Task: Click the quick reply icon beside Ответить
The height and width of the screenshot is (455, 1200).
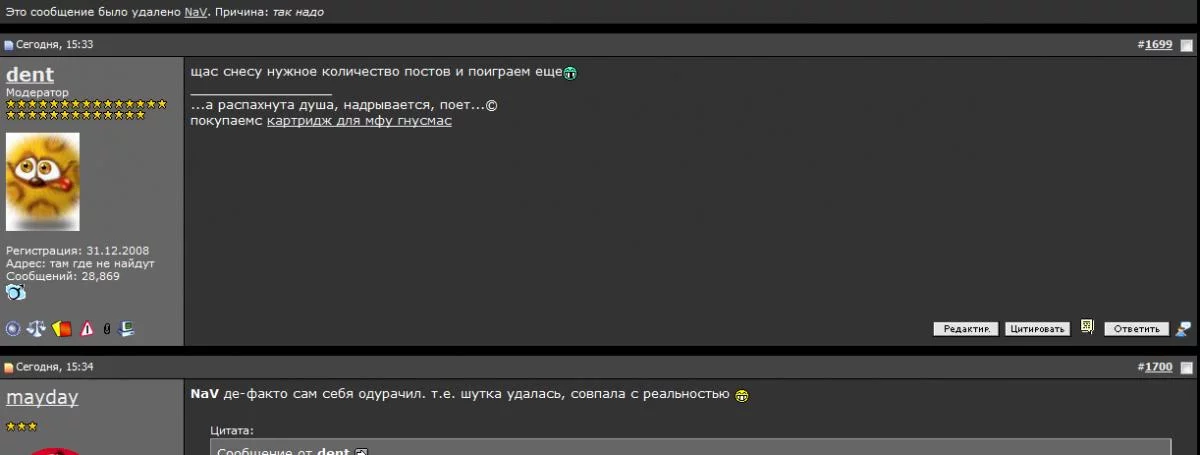Action: pyautogui.click(x=1184, y=328)
